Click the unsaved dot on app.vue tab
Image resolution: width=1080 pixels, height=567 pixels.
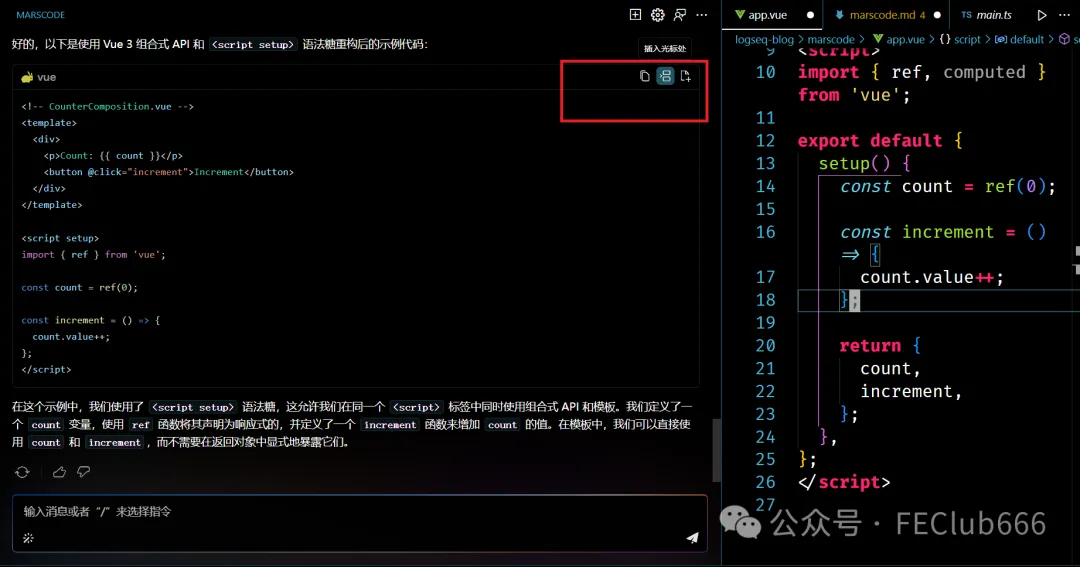click(810, 14)
